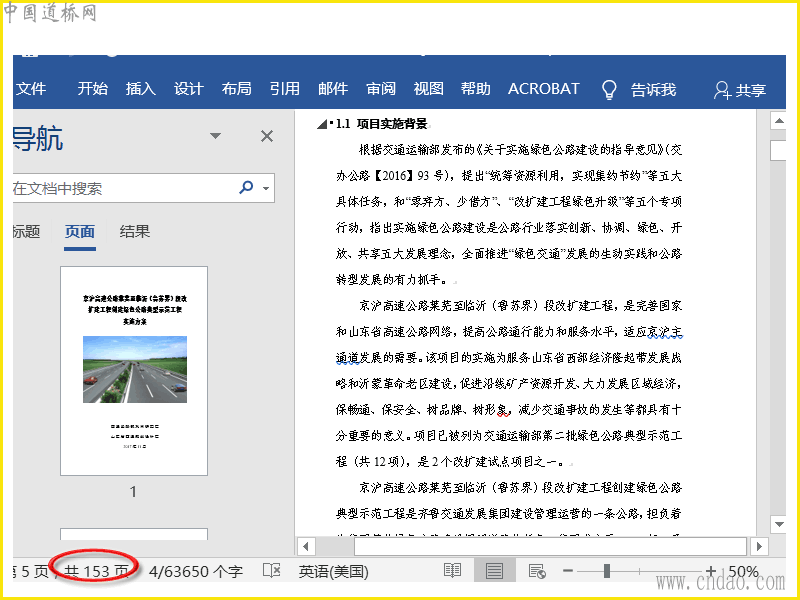The image size is (800, 600).
Task: Click the magnifier search icon
Action: (x=246, y=188)
